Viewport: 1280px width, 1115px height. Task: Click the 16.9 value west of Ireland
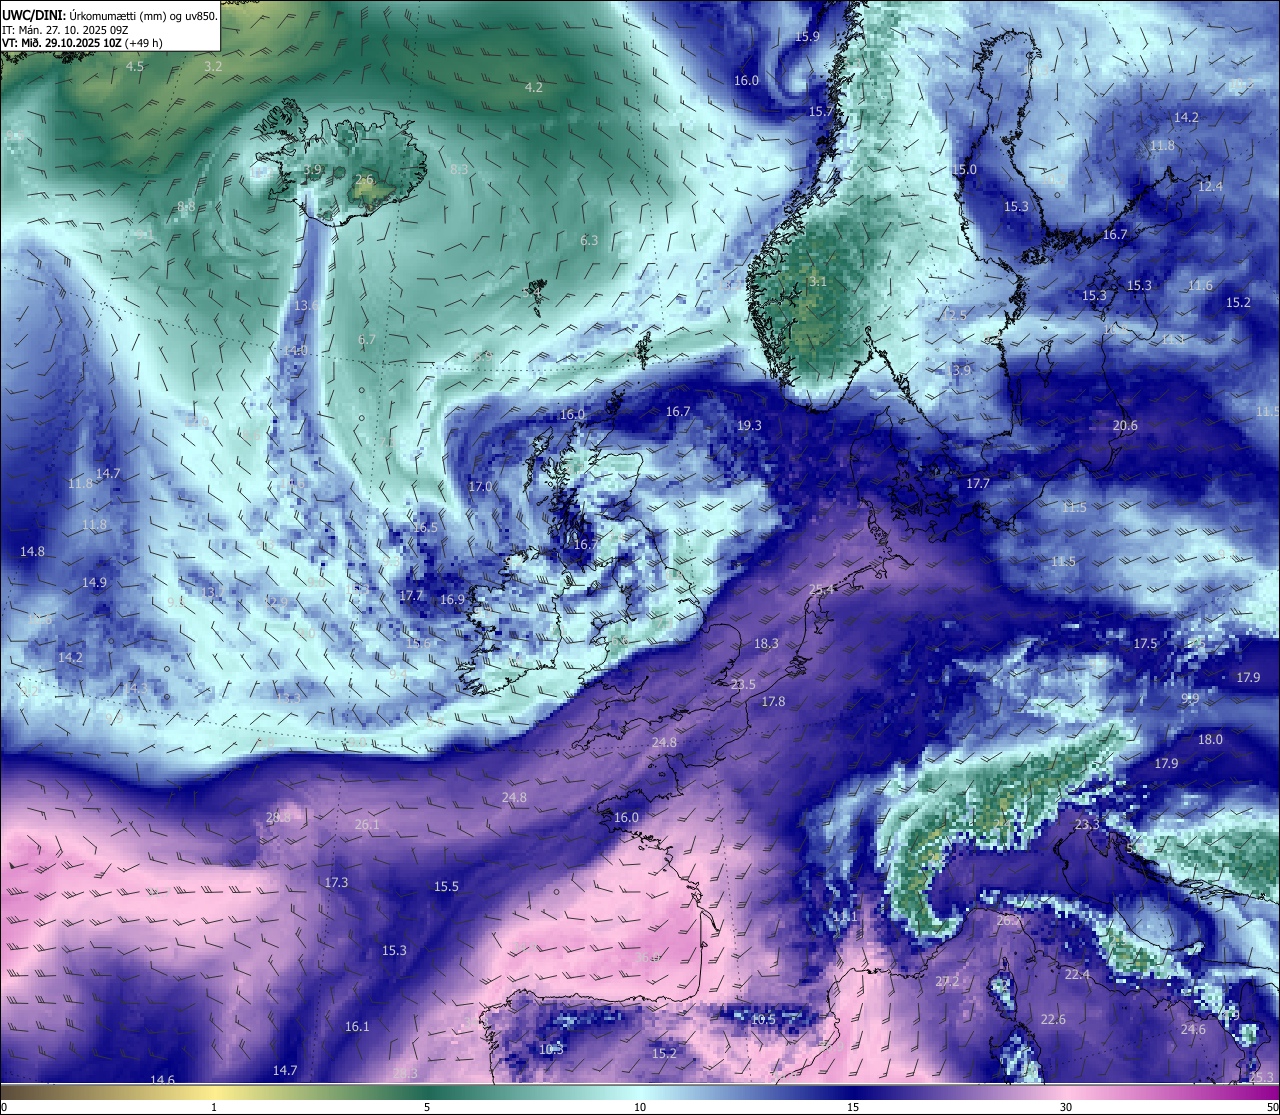pyautogui.click(x=452, y=600)
